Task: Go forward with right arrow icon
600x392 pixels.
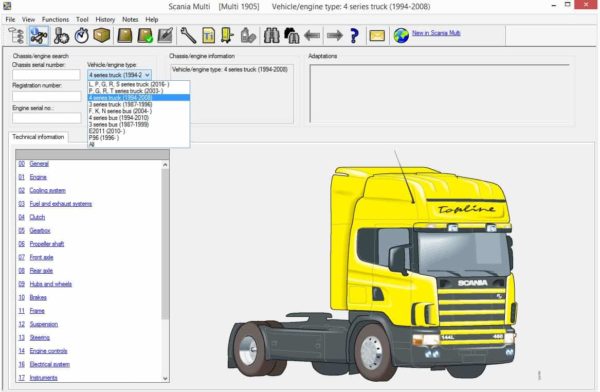Action: pos(335,36)
